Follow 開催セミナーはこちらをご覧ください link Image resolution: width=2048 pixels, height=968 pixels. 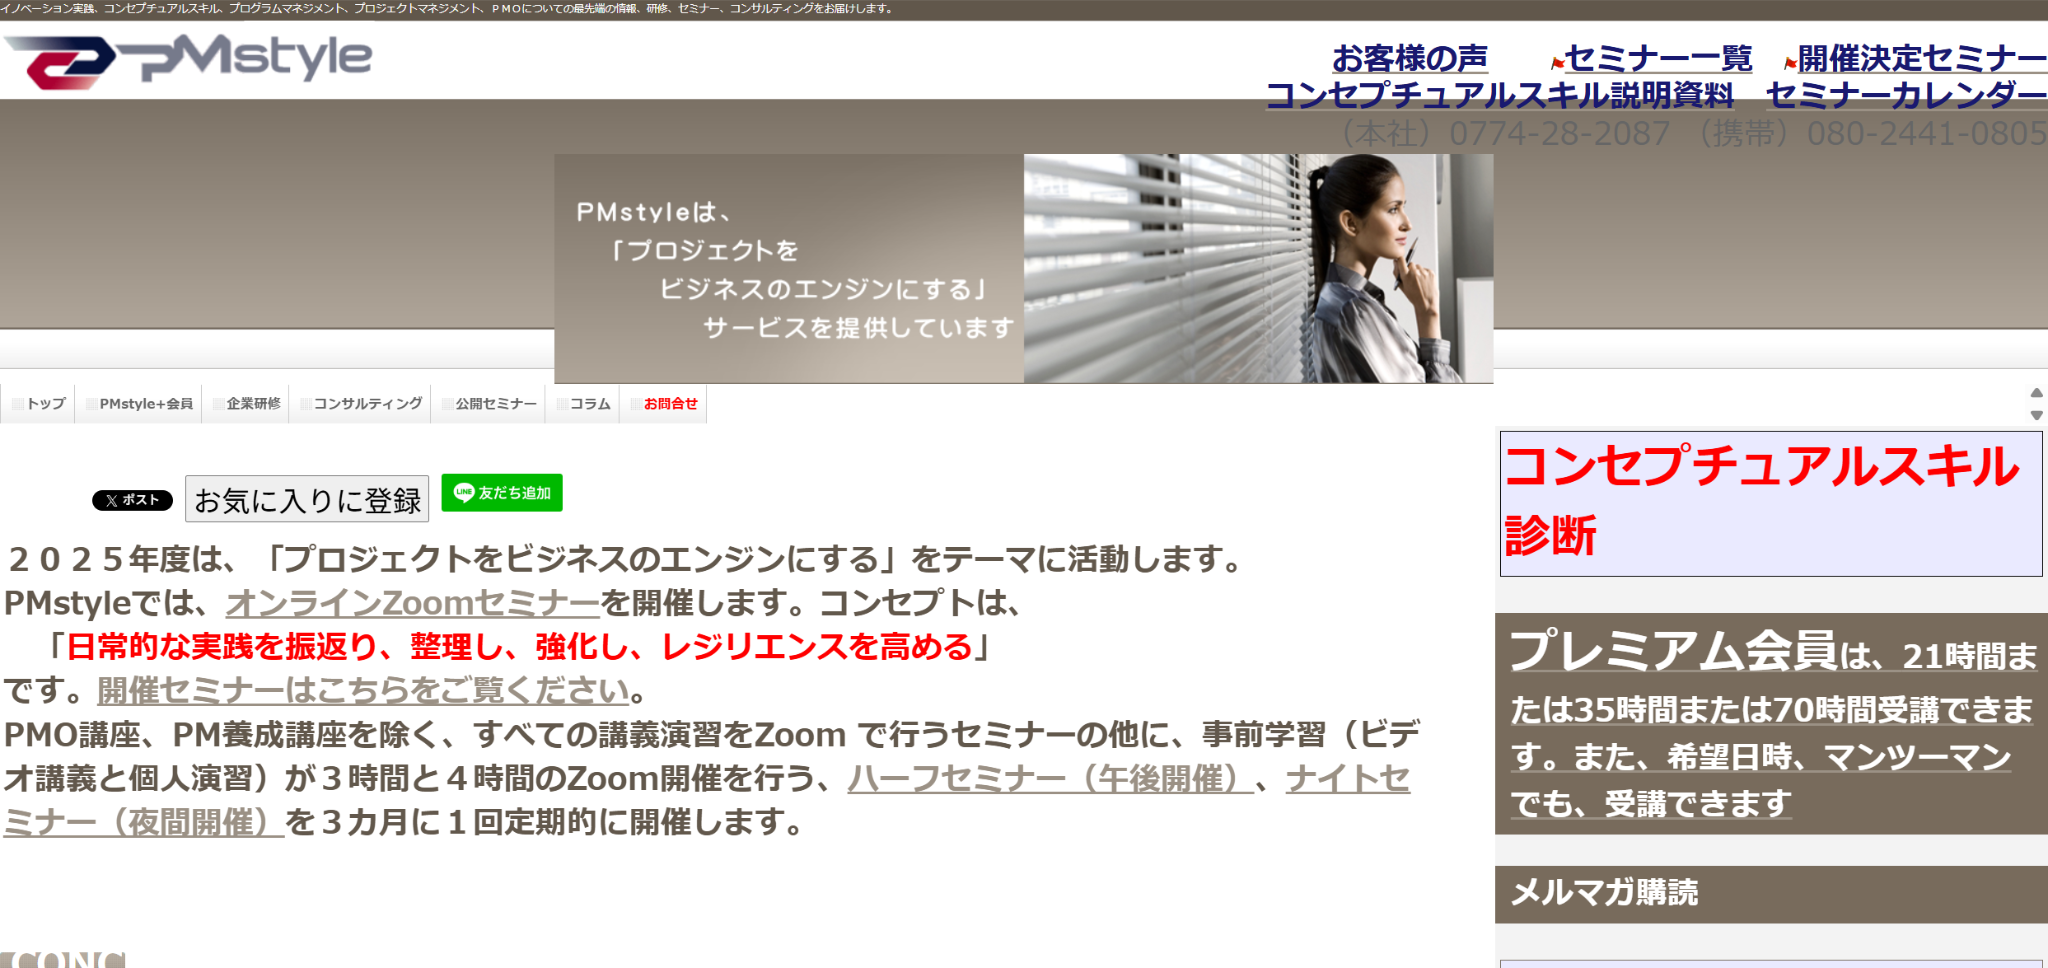tap(364, 690)
